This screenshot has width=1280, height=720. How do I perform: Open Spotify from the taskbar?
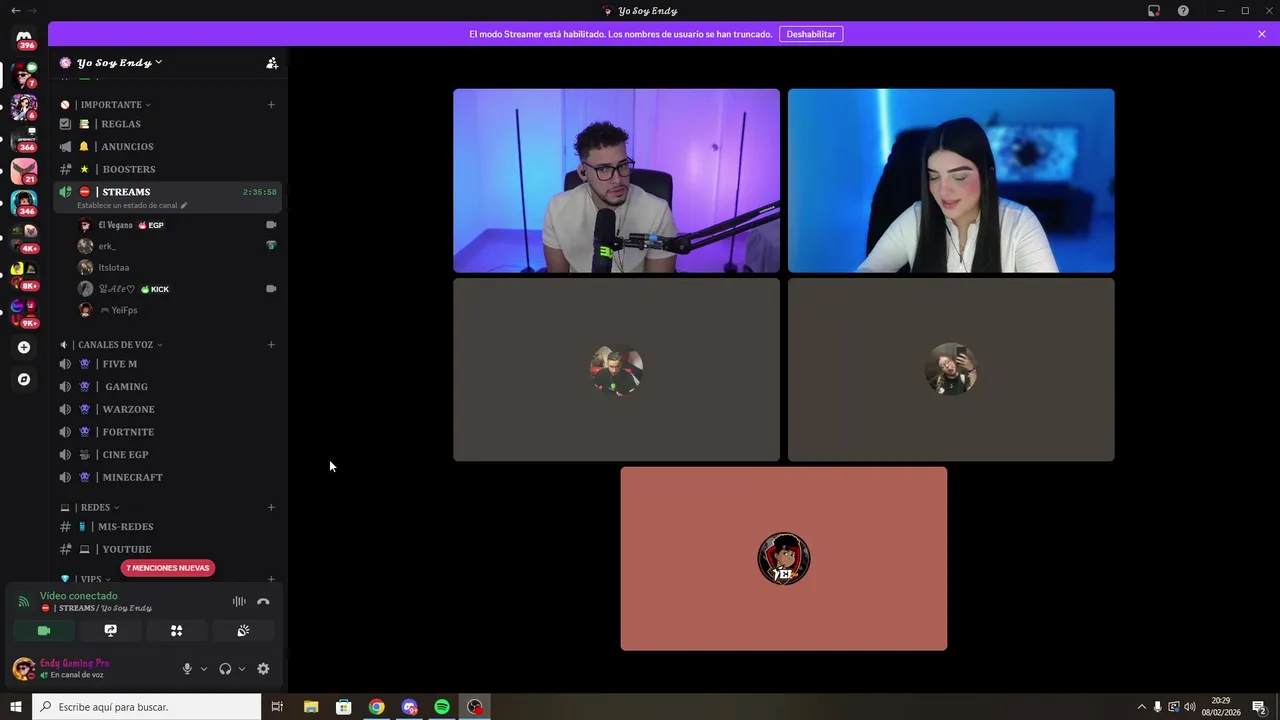(442, 707)
